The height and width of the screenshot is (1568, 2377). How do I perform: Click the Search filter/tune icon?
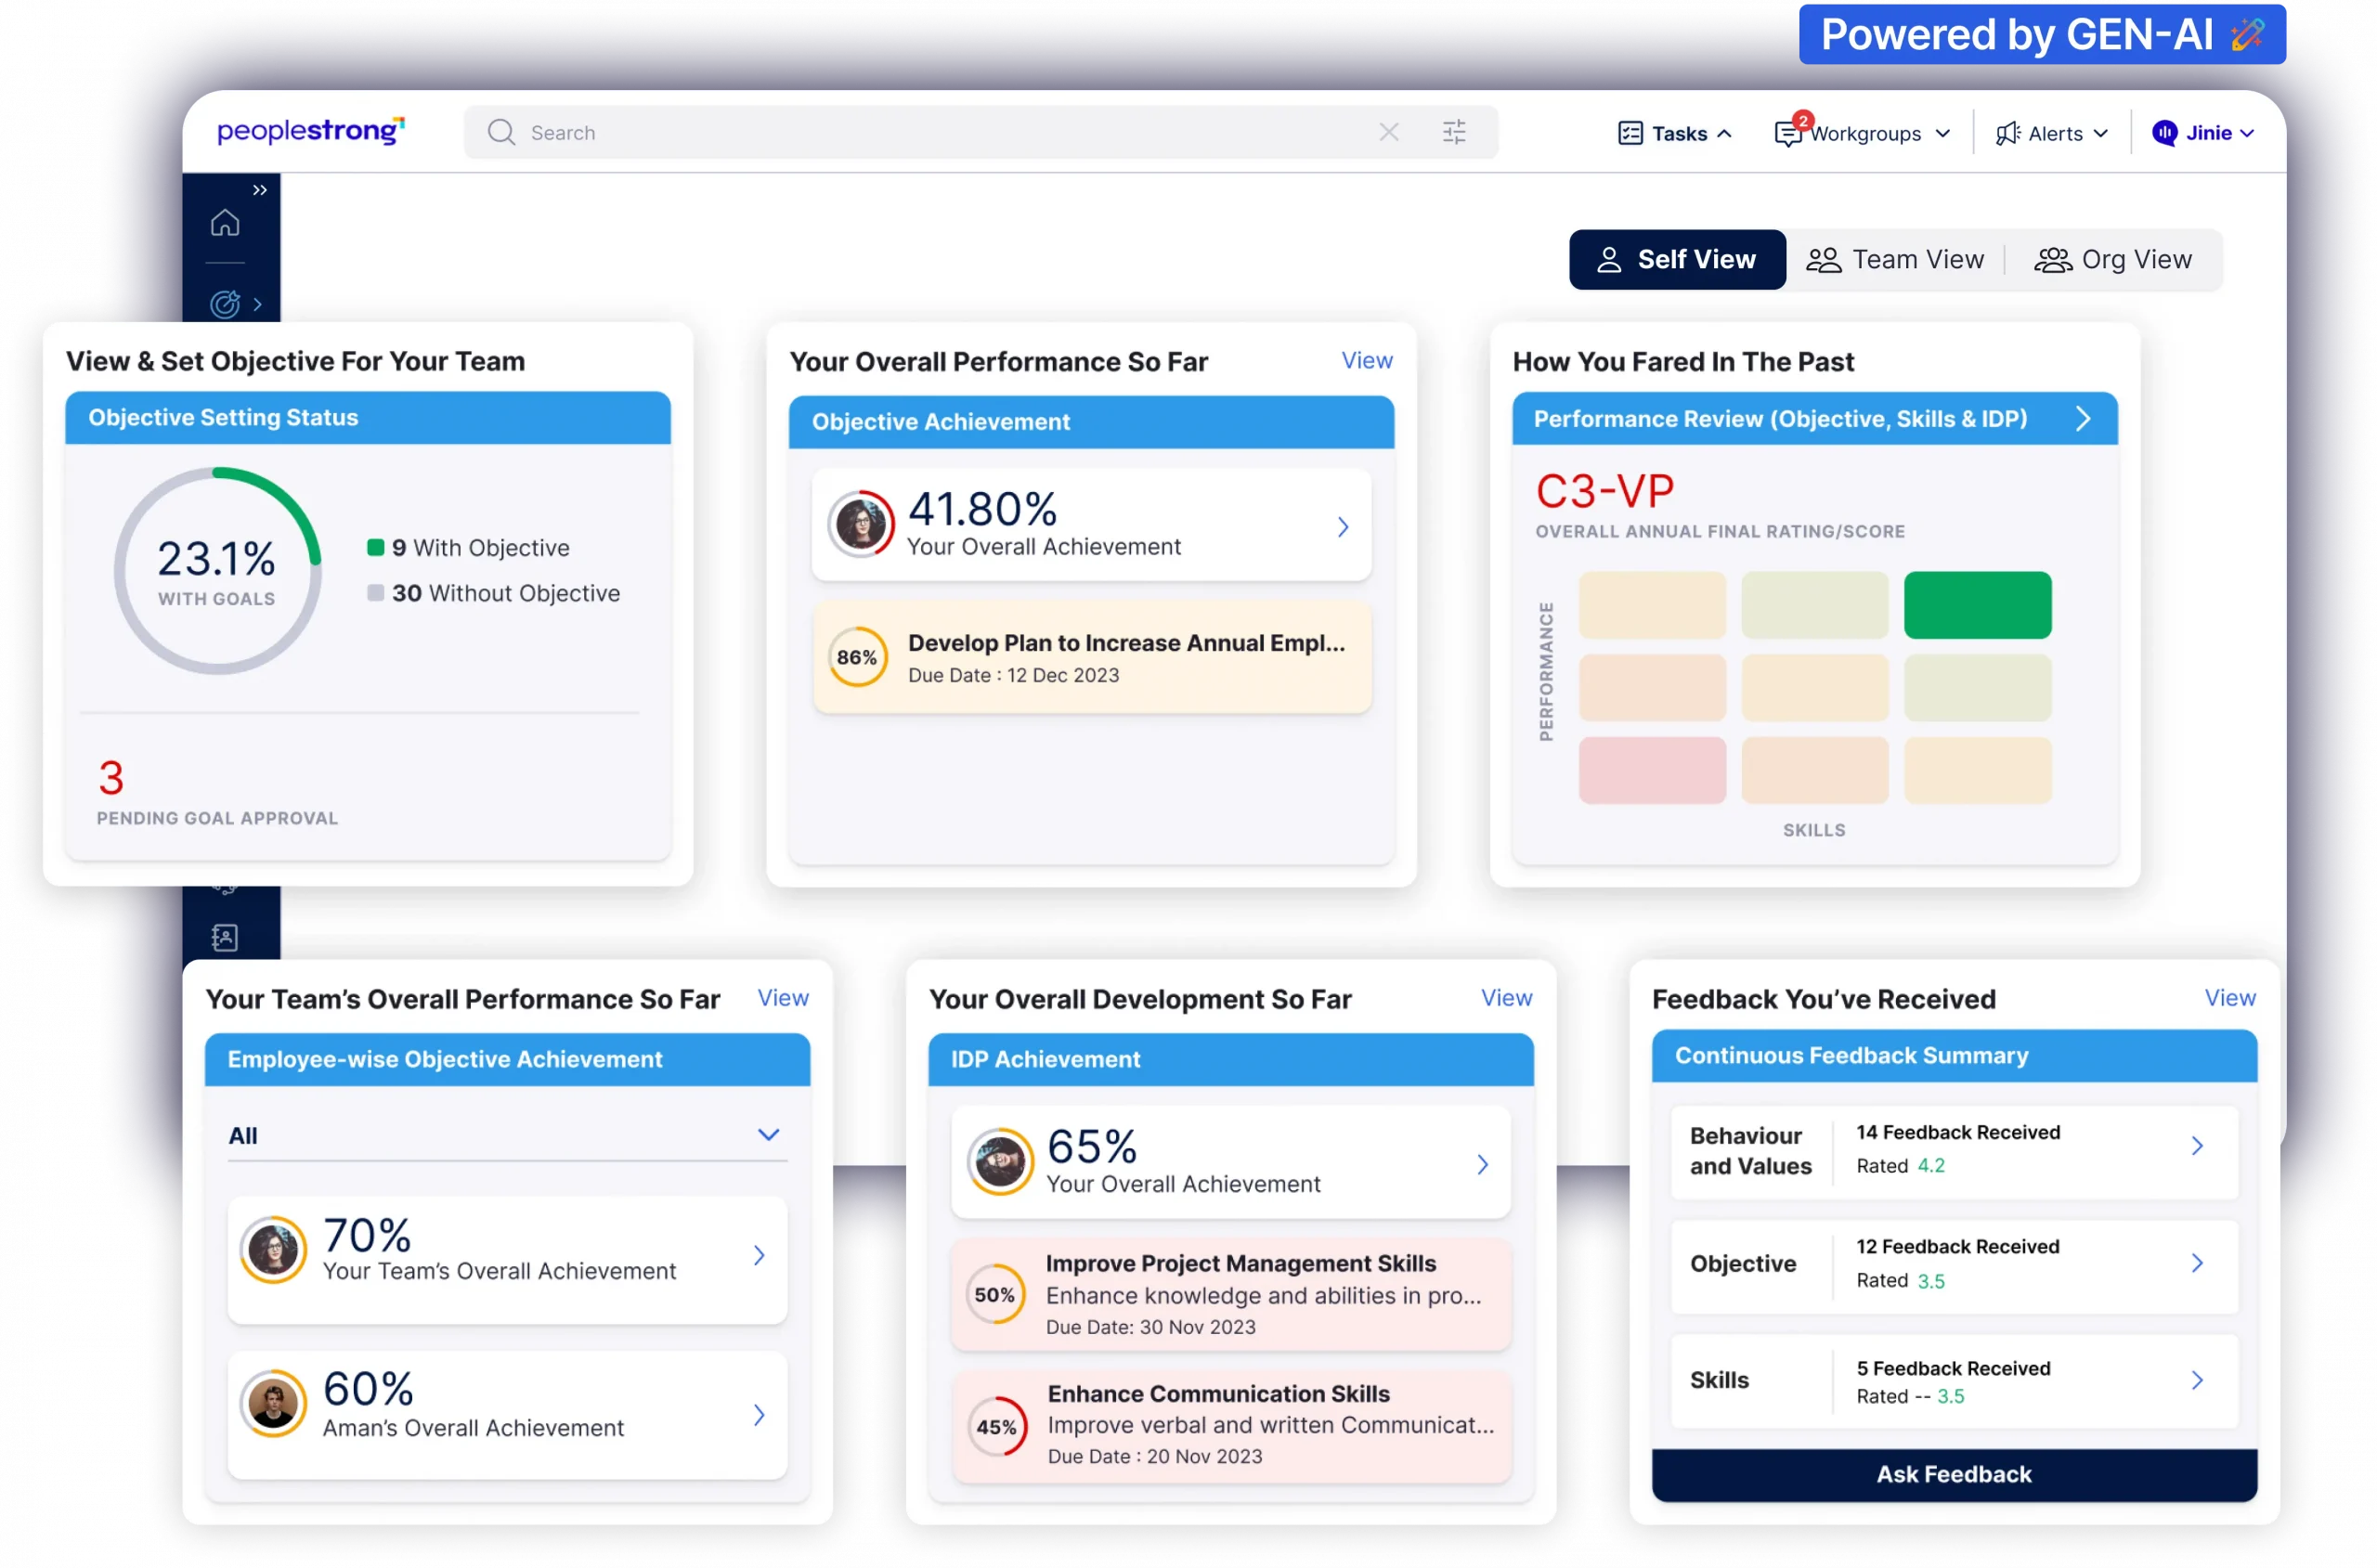coord(1455,129)
